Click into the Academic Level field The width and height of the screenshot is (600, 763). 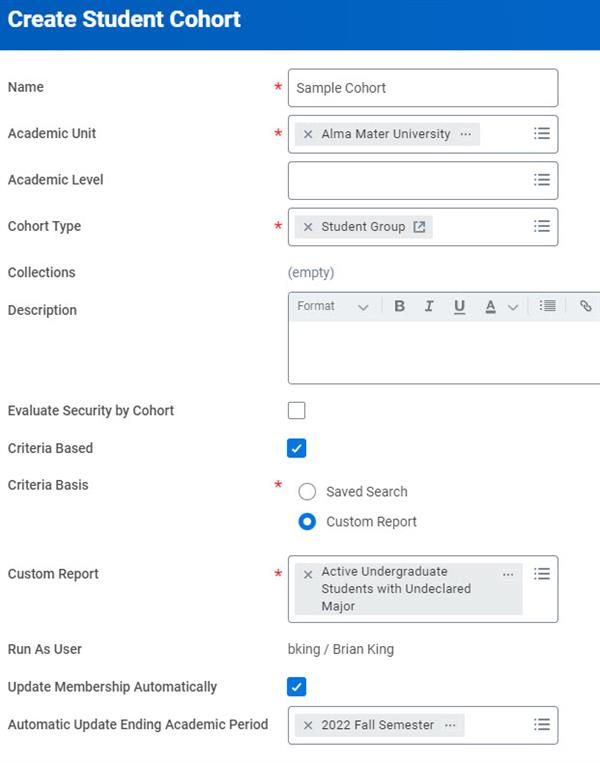point(423,181)
